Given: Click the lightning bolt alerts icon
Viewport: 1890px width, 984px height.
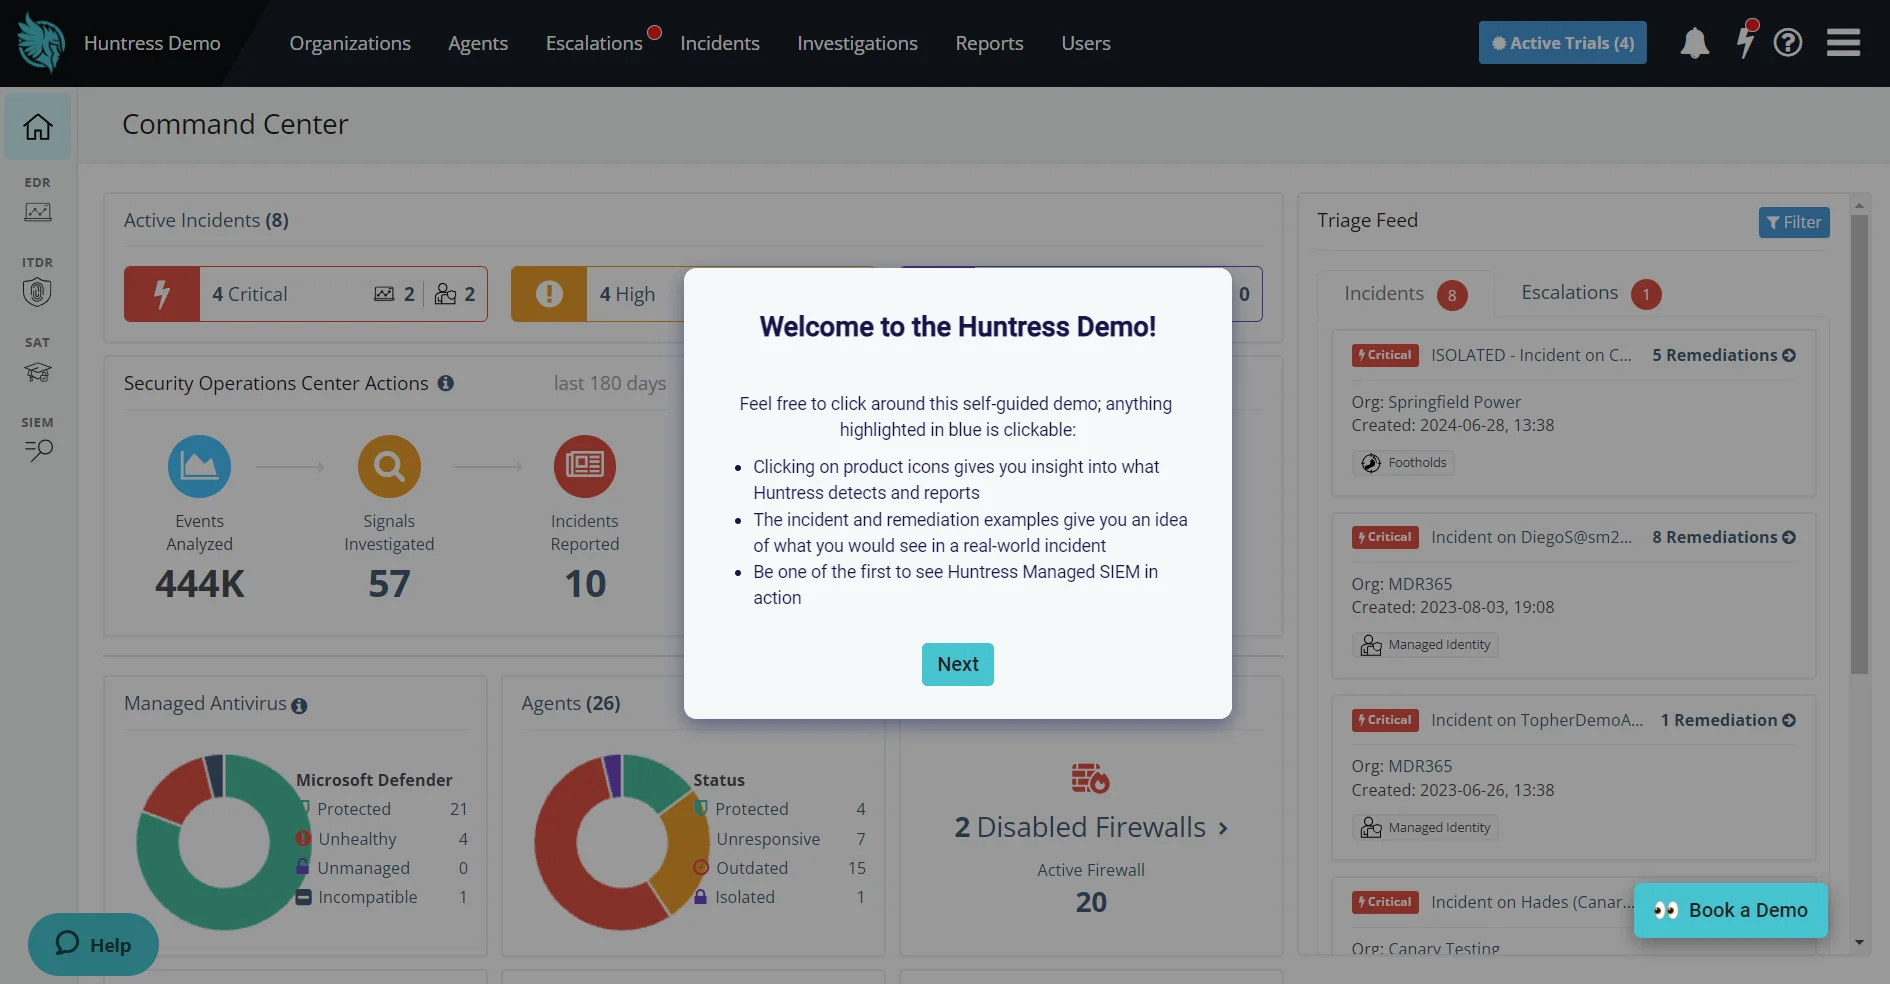Looking at the screenshot, I should [1745, 42].
